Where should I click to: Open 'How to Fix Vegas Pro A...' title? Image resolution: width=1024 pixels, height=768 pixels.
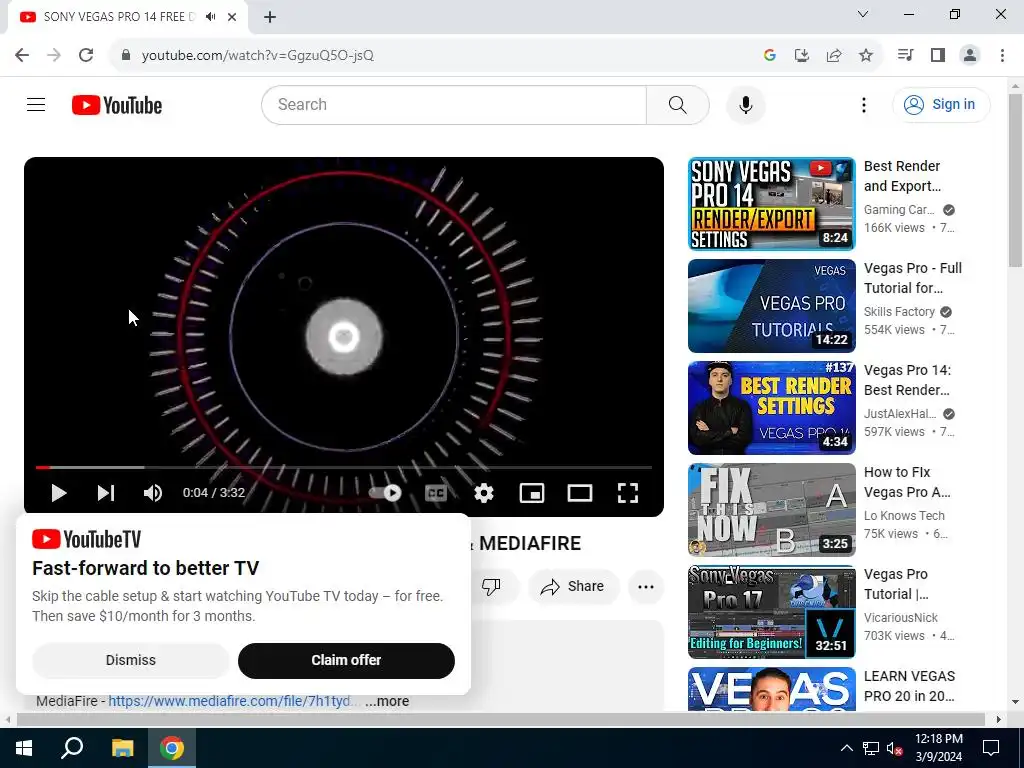[x=906, y=482]
